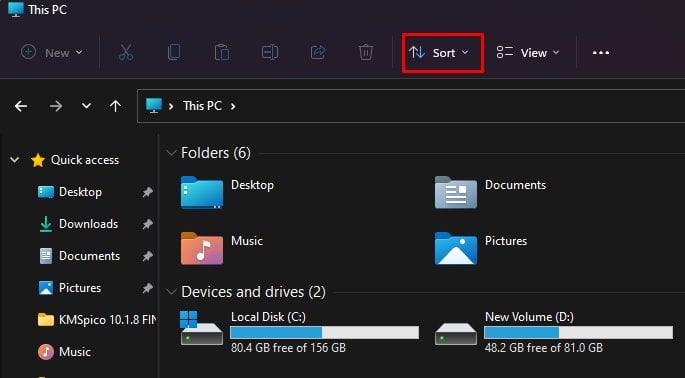Click the "80.4 GB free of 156 GB" text
Screen dimensions: 685x378
point(288,348)
